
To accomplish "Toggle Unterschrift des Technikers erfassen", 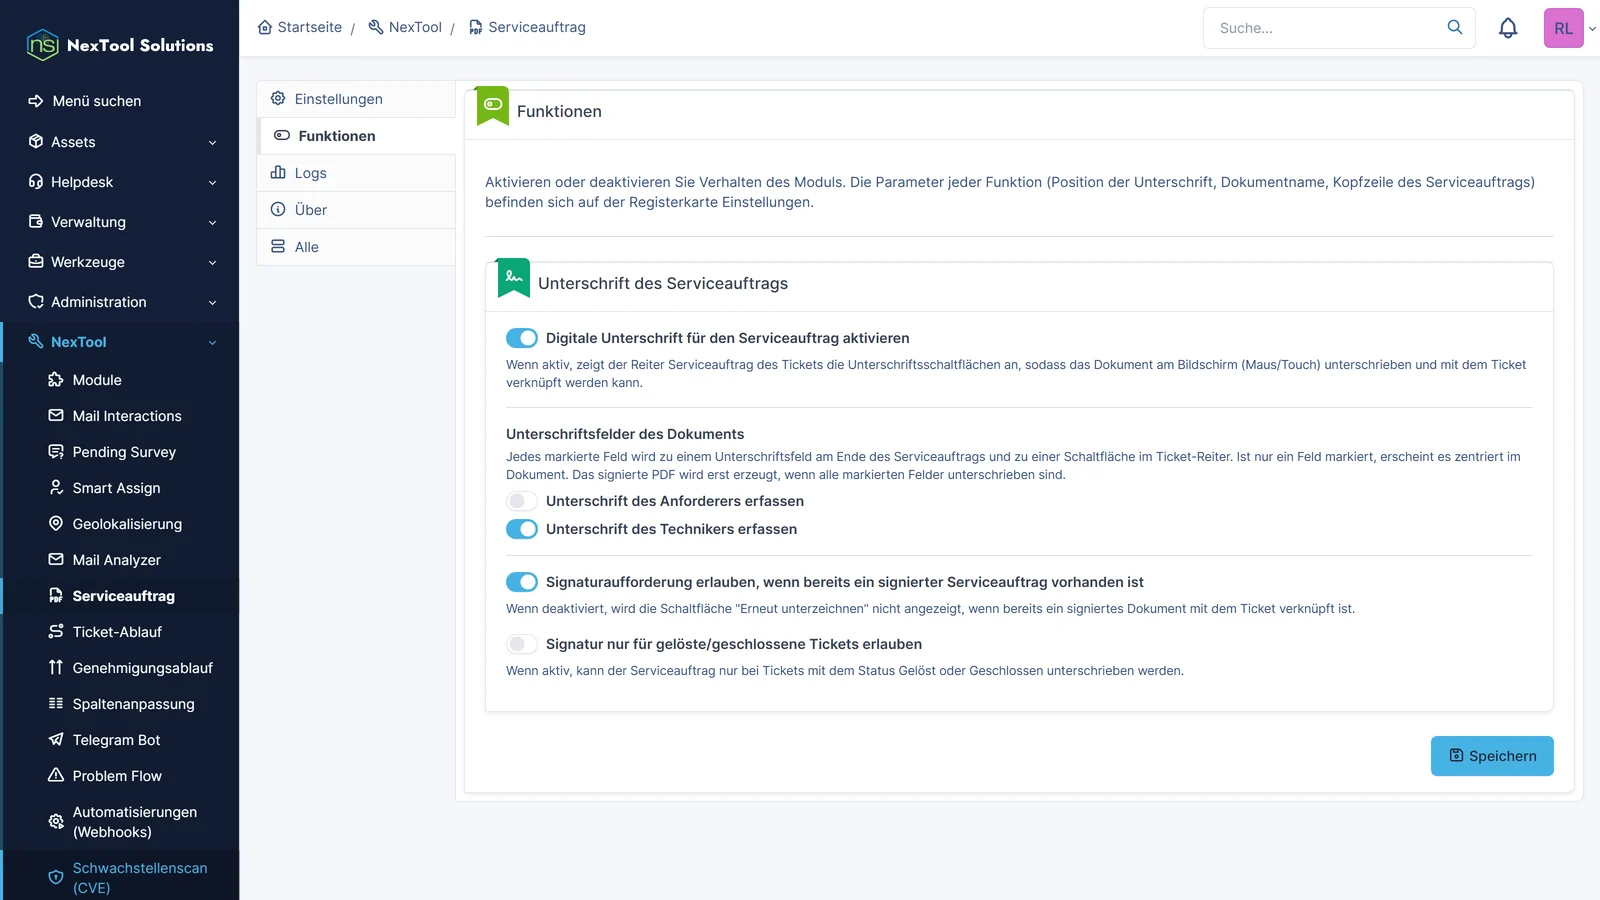I will tap(522, 529).
